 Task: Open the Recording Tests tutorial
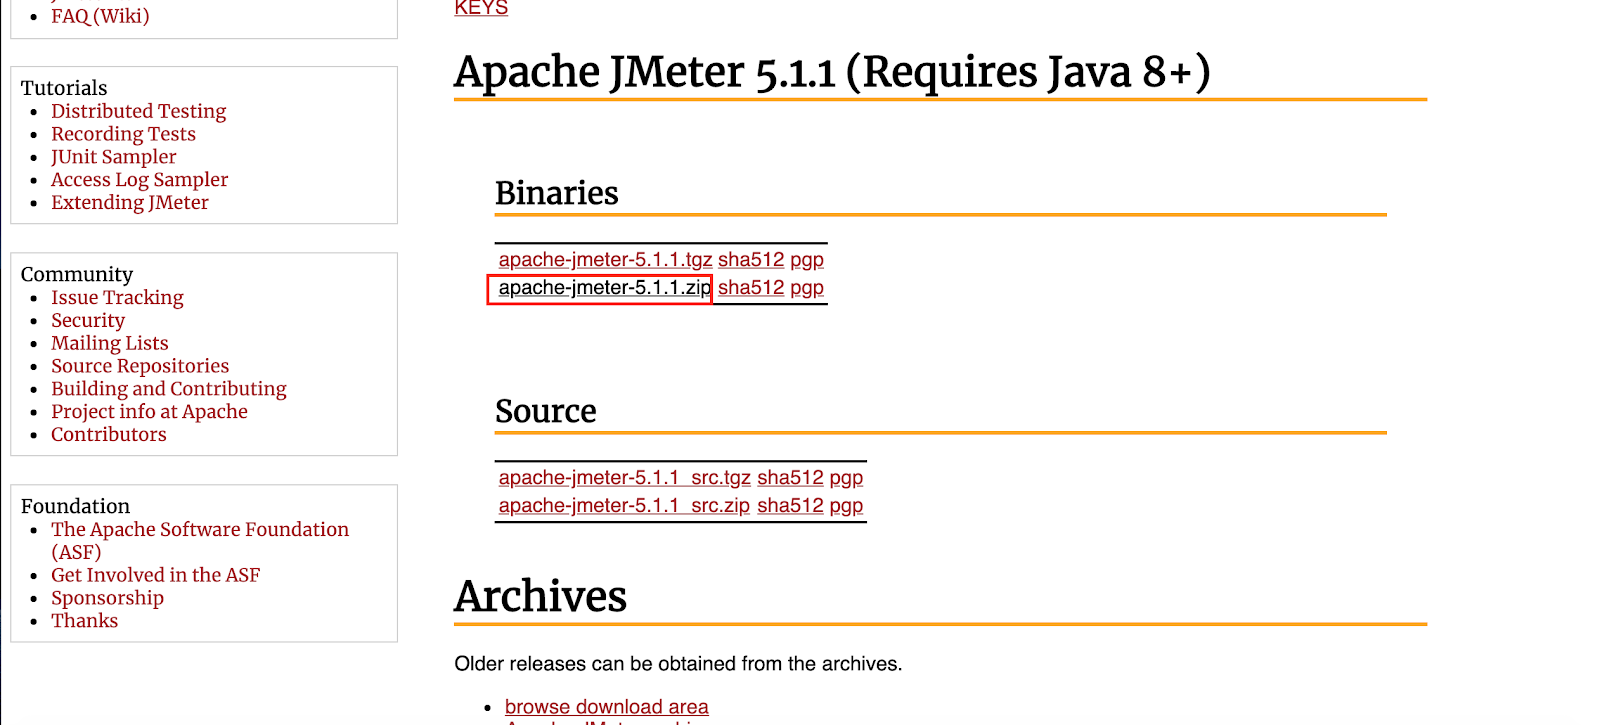tap(123, 133)
